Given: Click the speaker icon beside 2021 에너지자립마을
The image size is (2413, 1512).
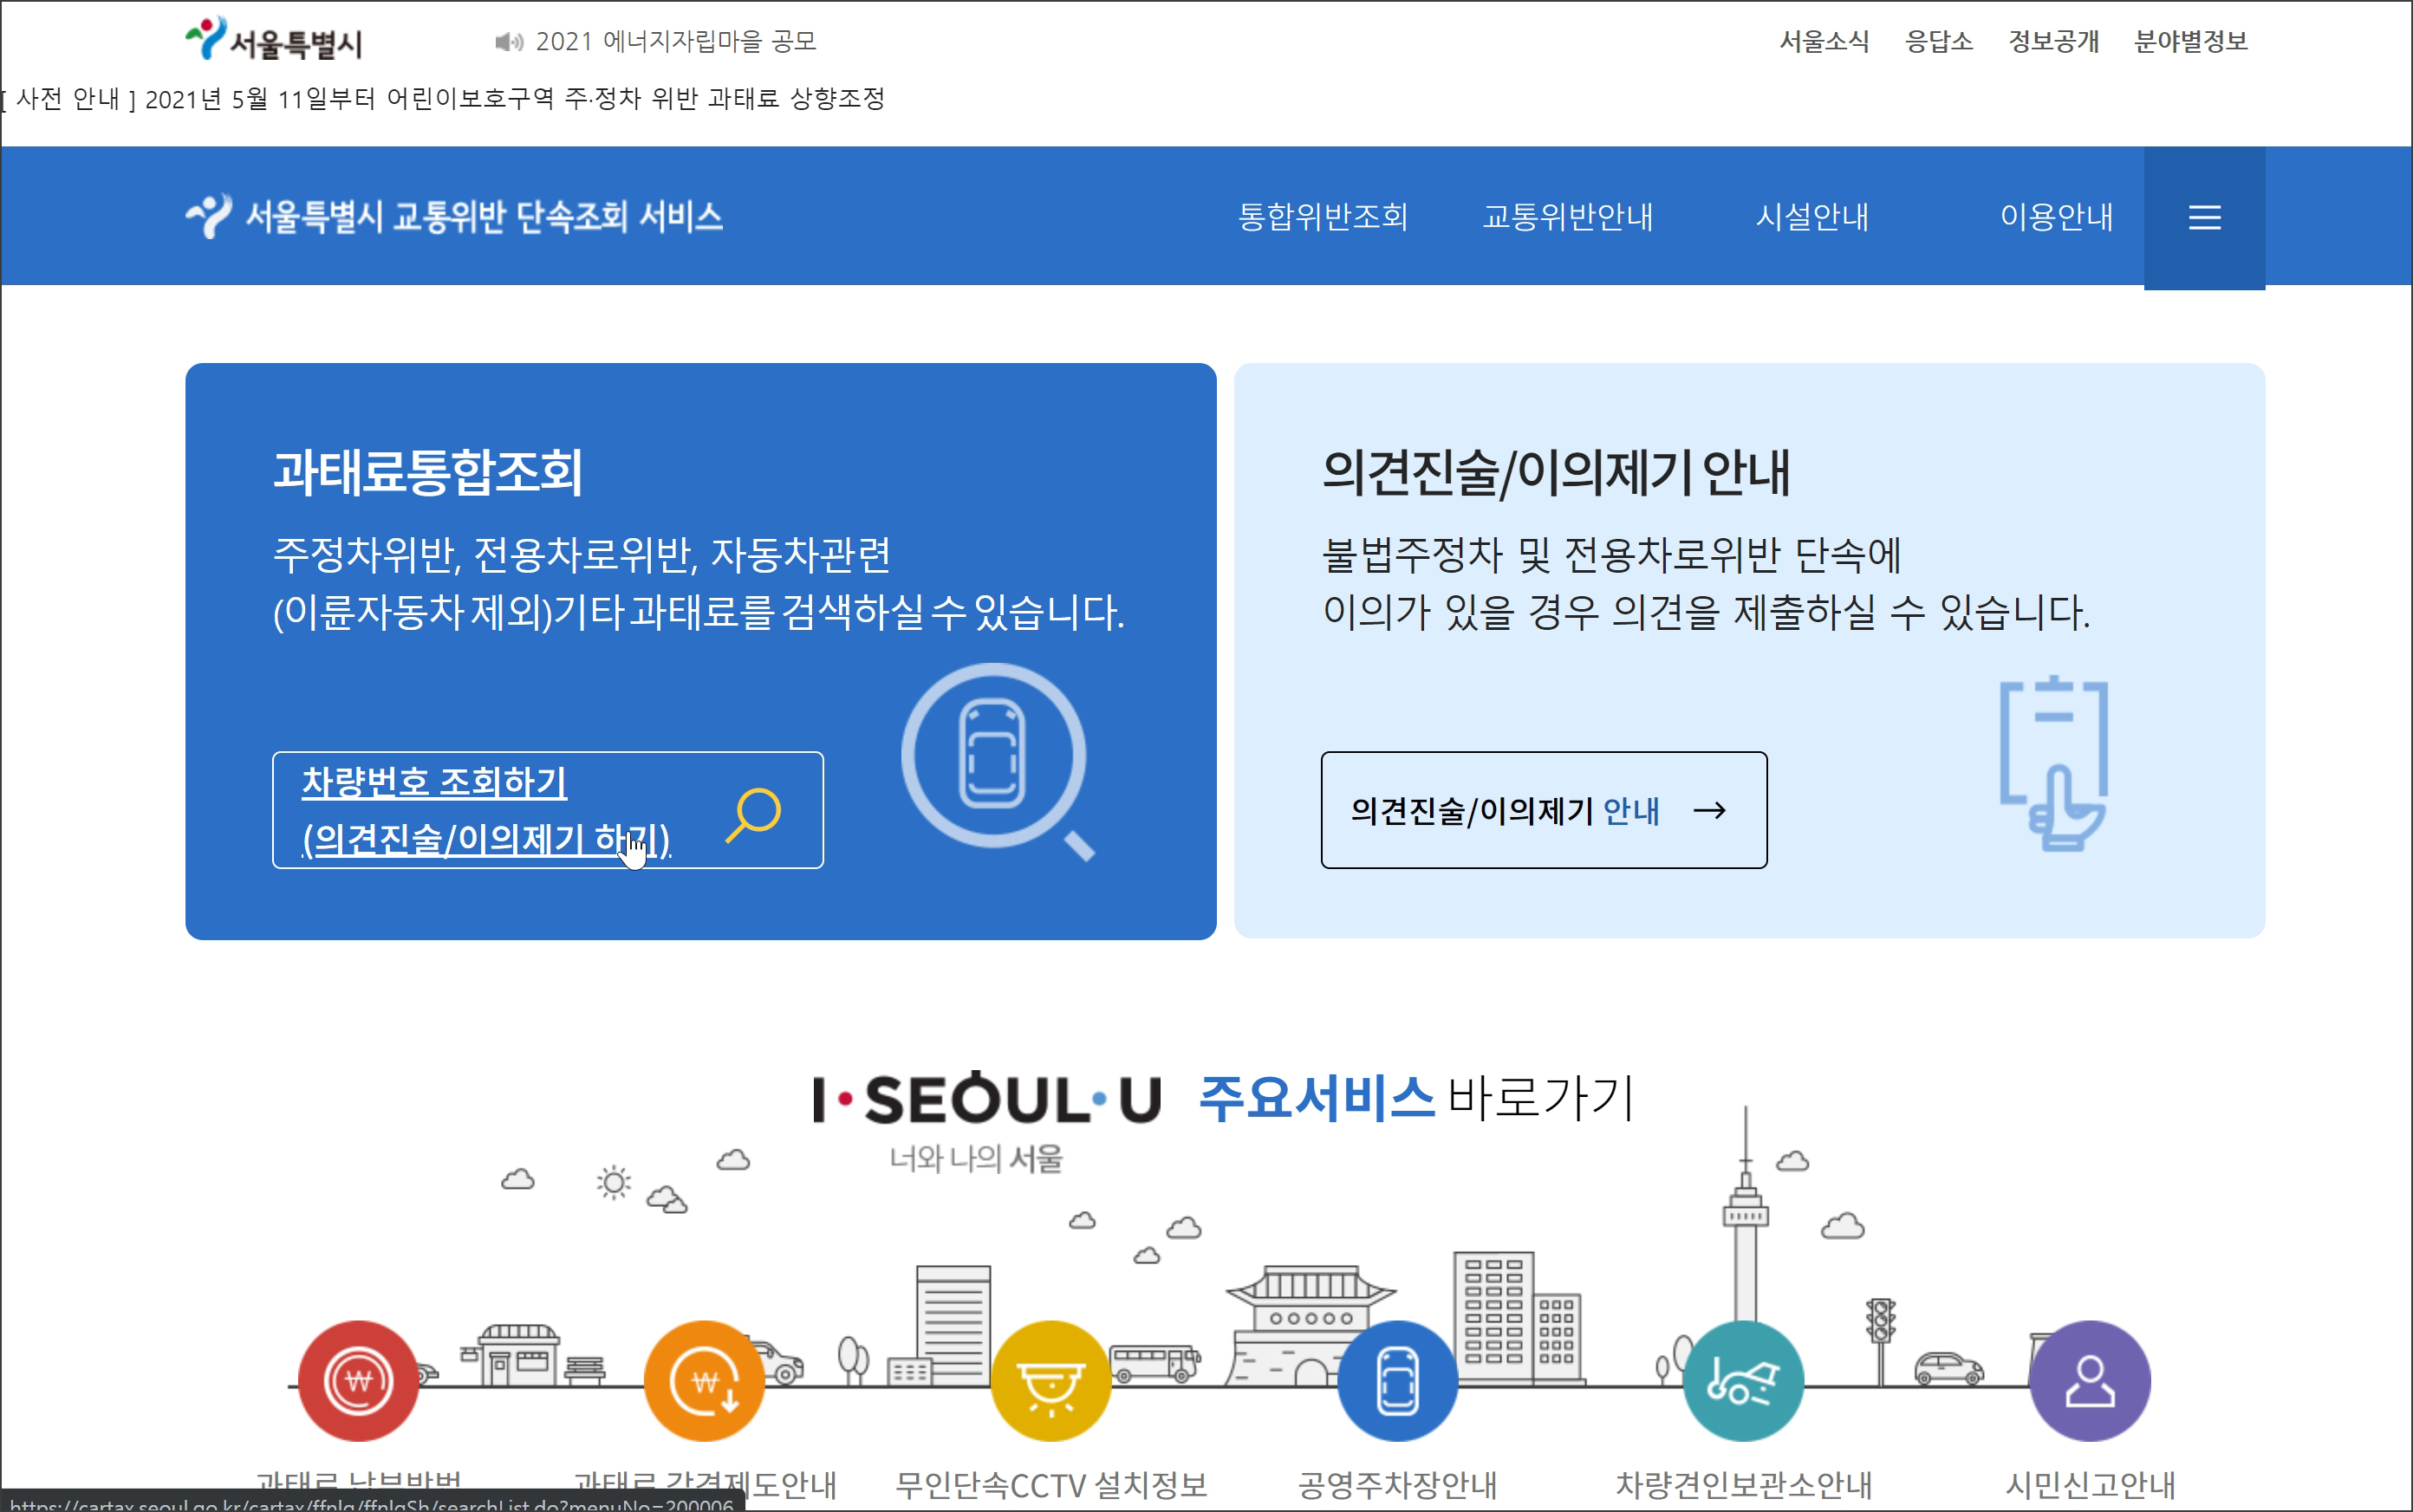Looking at the screenshot, I should tap(508, 42).
